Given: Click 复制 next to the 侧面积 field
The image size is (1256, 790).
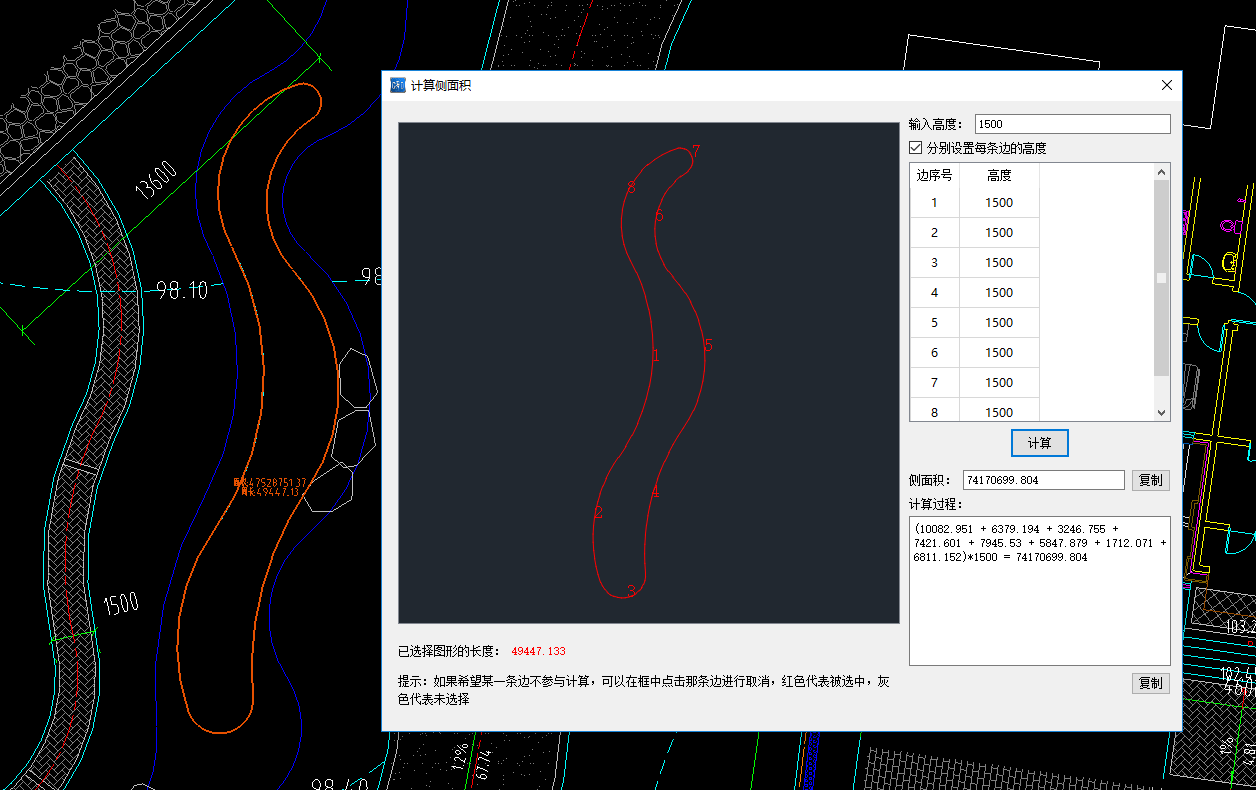Looking at the screenshot, I should (1150, 480).
